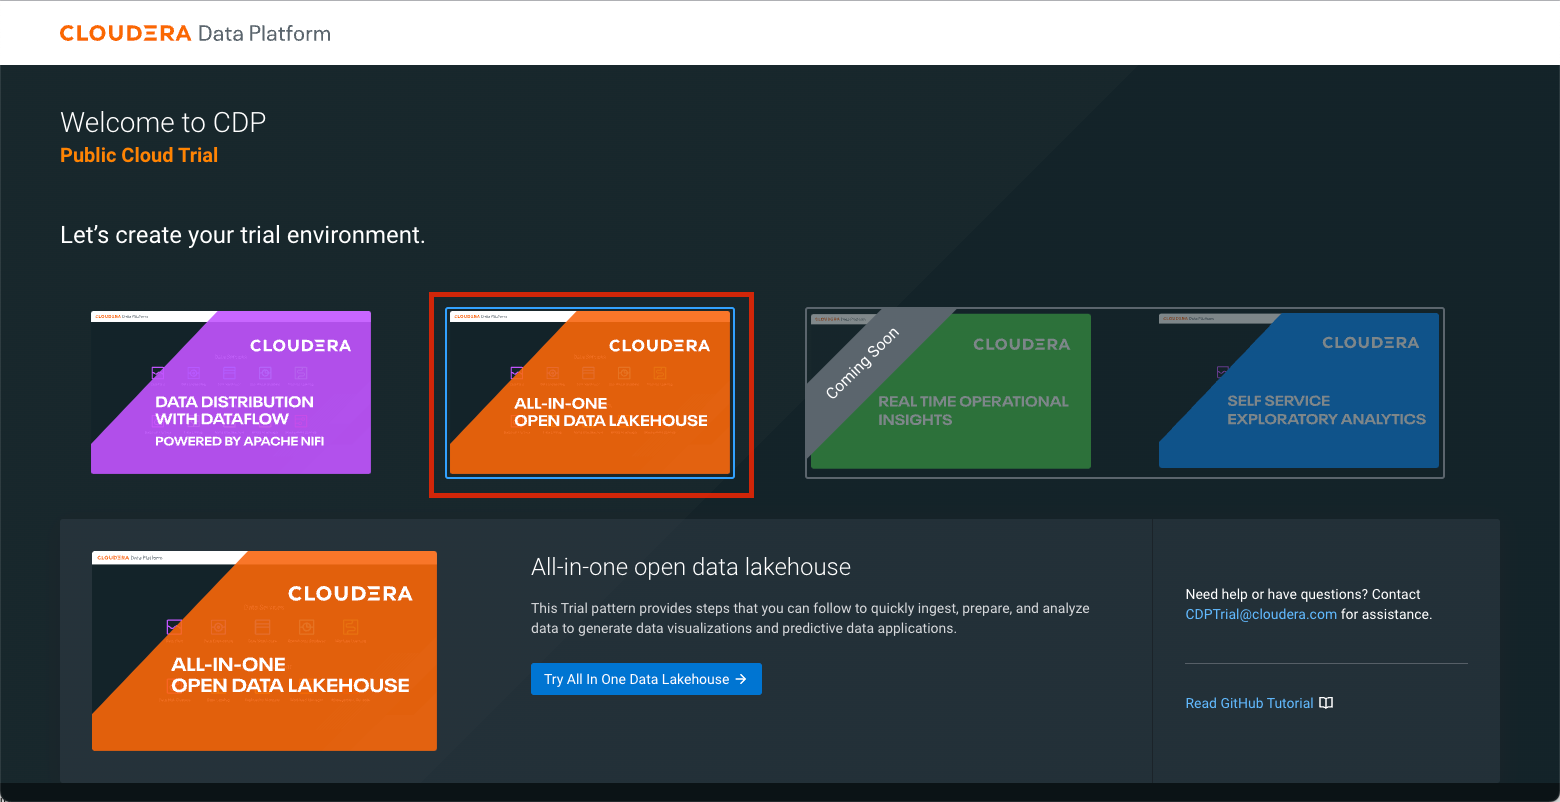
Task: Click the 'All-in-one open data lakehouse' heading
Action: click(691, 567)
